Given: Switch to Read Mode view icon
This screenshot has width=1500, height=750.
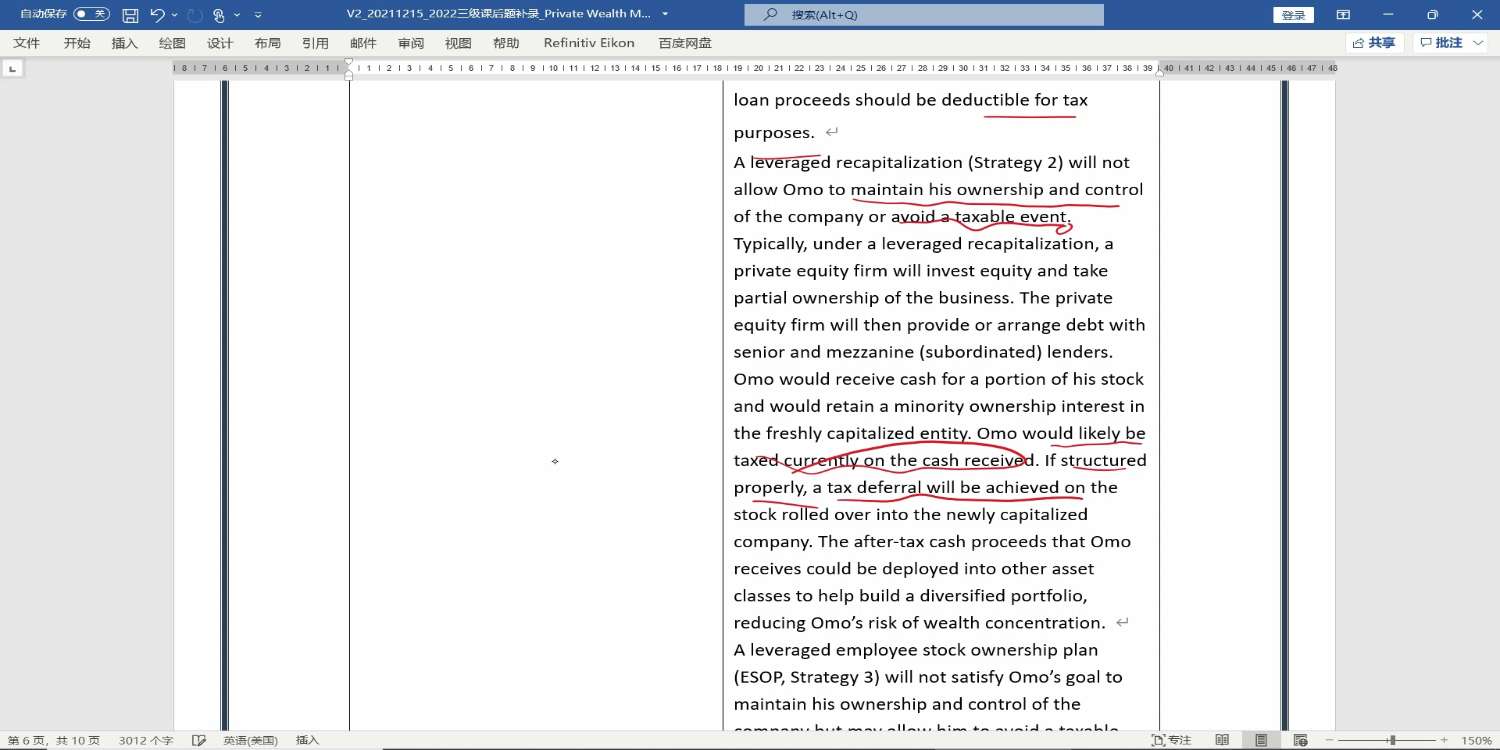Looking at the screenshot, I should pyautogui.click(x=1222, y=740).
